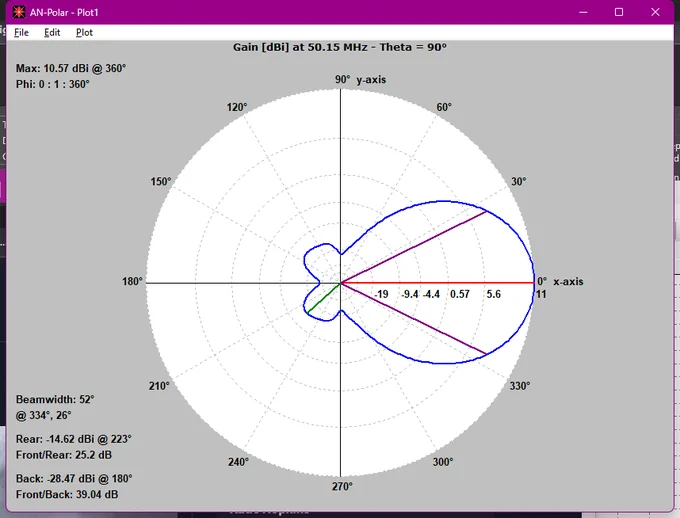Click the 0.57 gain scale label
The image size is (680, 518).
point(460,294)
